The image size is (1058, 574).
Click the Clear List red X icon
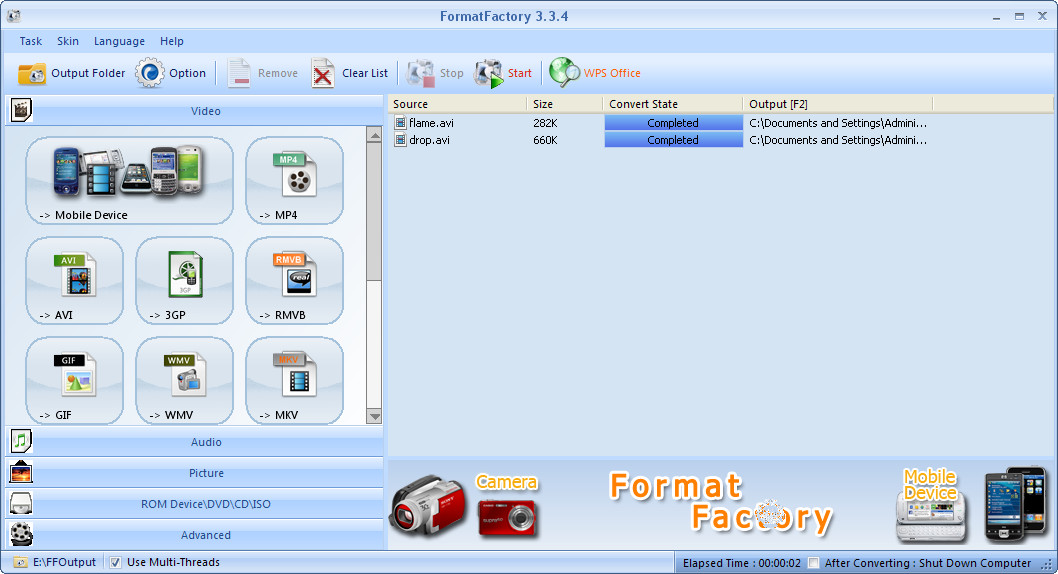(323, 73)
